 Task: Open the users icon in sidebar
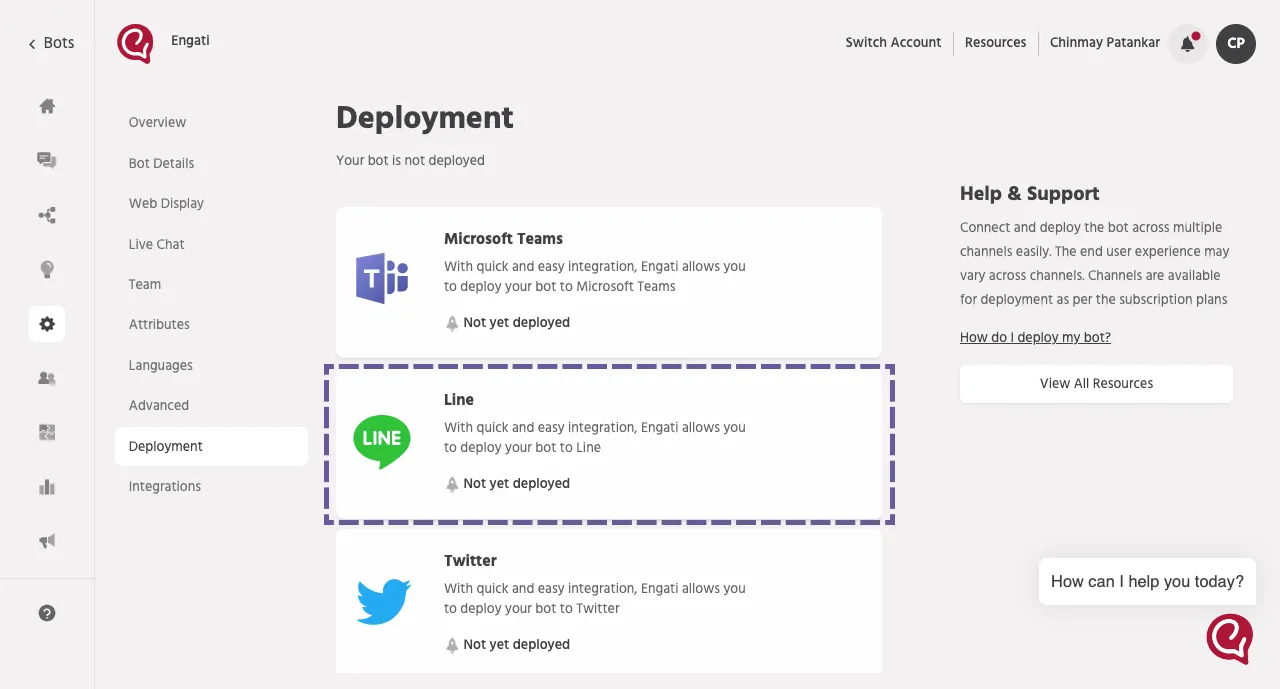point(47,378)
